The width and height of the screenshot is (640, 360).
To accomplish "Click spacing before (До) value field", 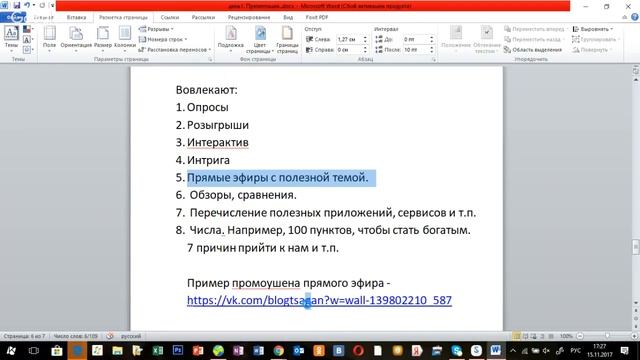I will coord(416,39).
